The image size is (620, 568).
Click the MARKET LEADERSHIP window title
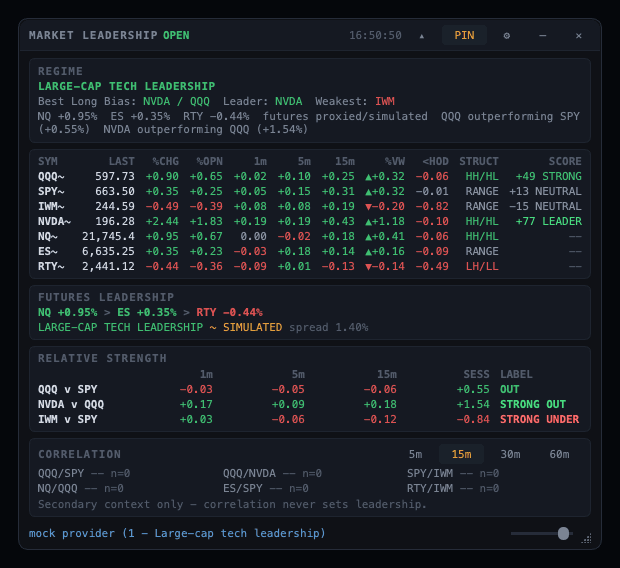(93, 35)
